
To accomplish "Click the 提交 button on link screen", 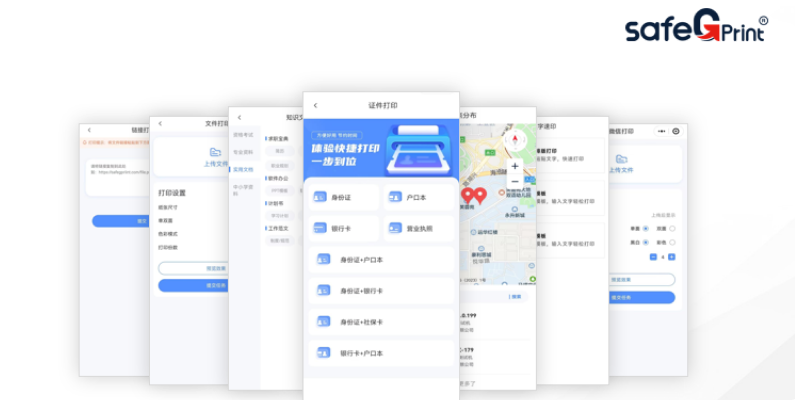I will (x=120, y=221).
